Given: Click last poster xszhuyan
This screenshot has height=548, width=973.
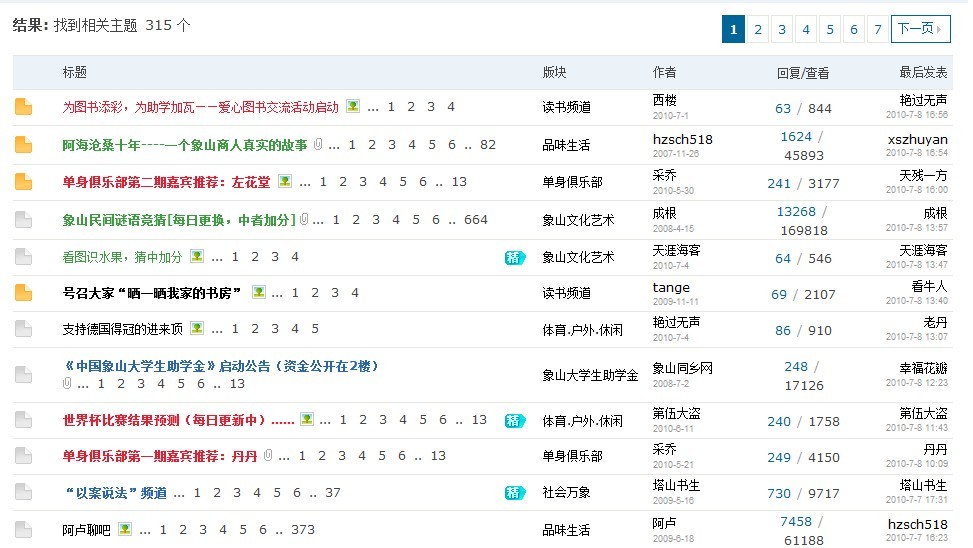Looking at the screenshot, I should point(917,140).
